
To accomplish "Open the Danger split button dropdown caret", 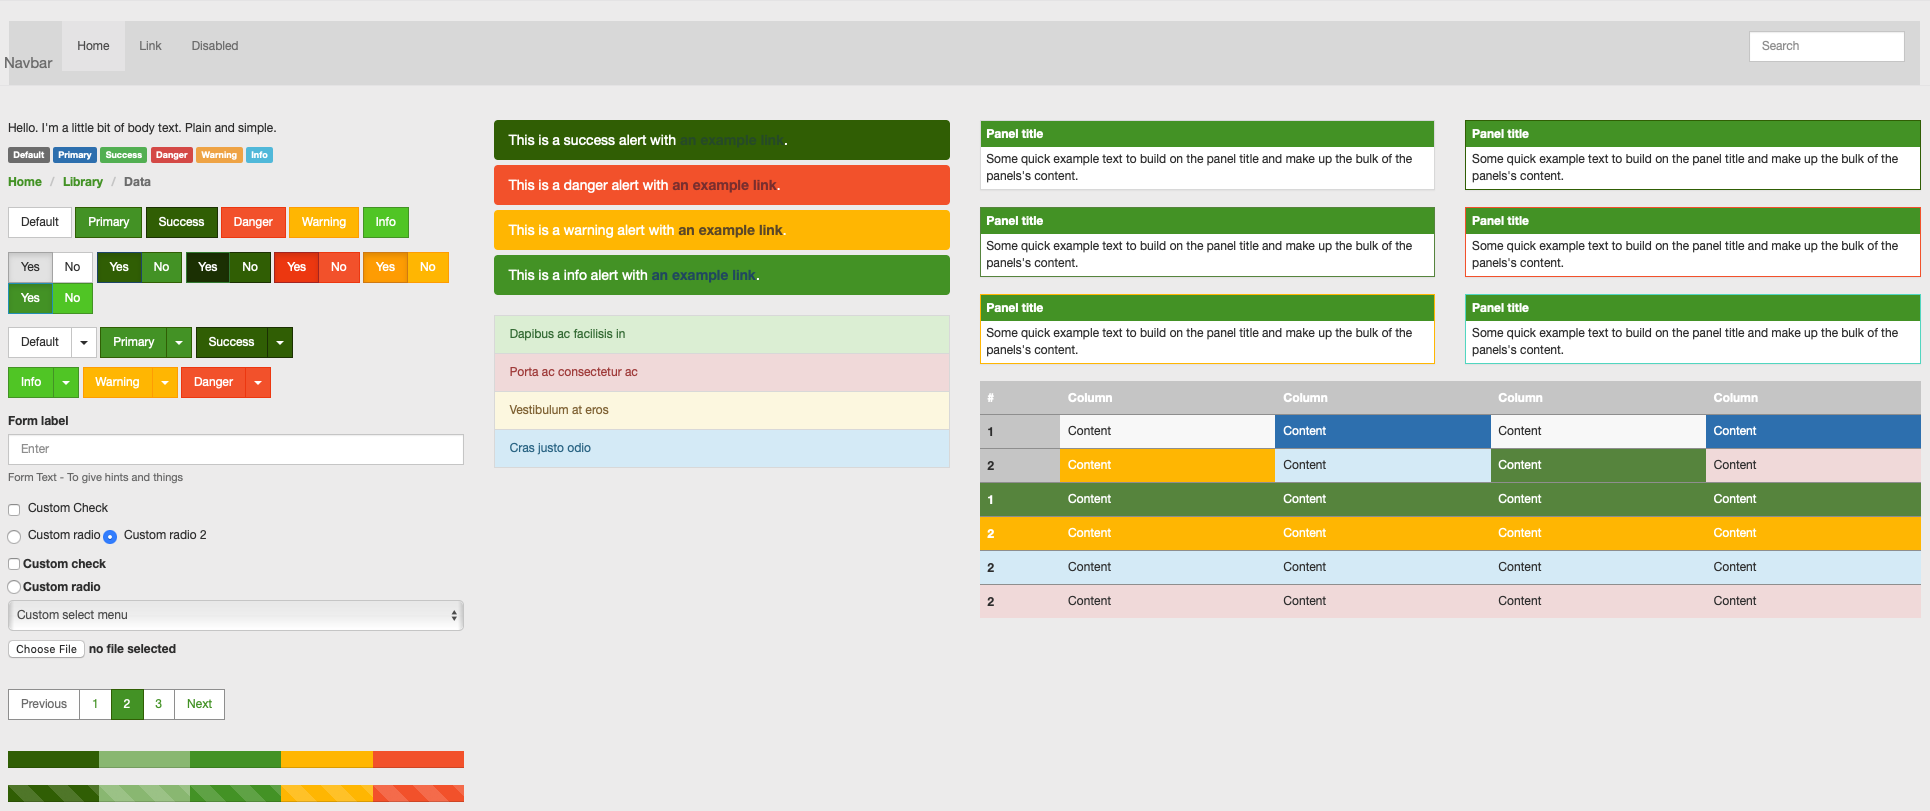I will click(258, 382).
